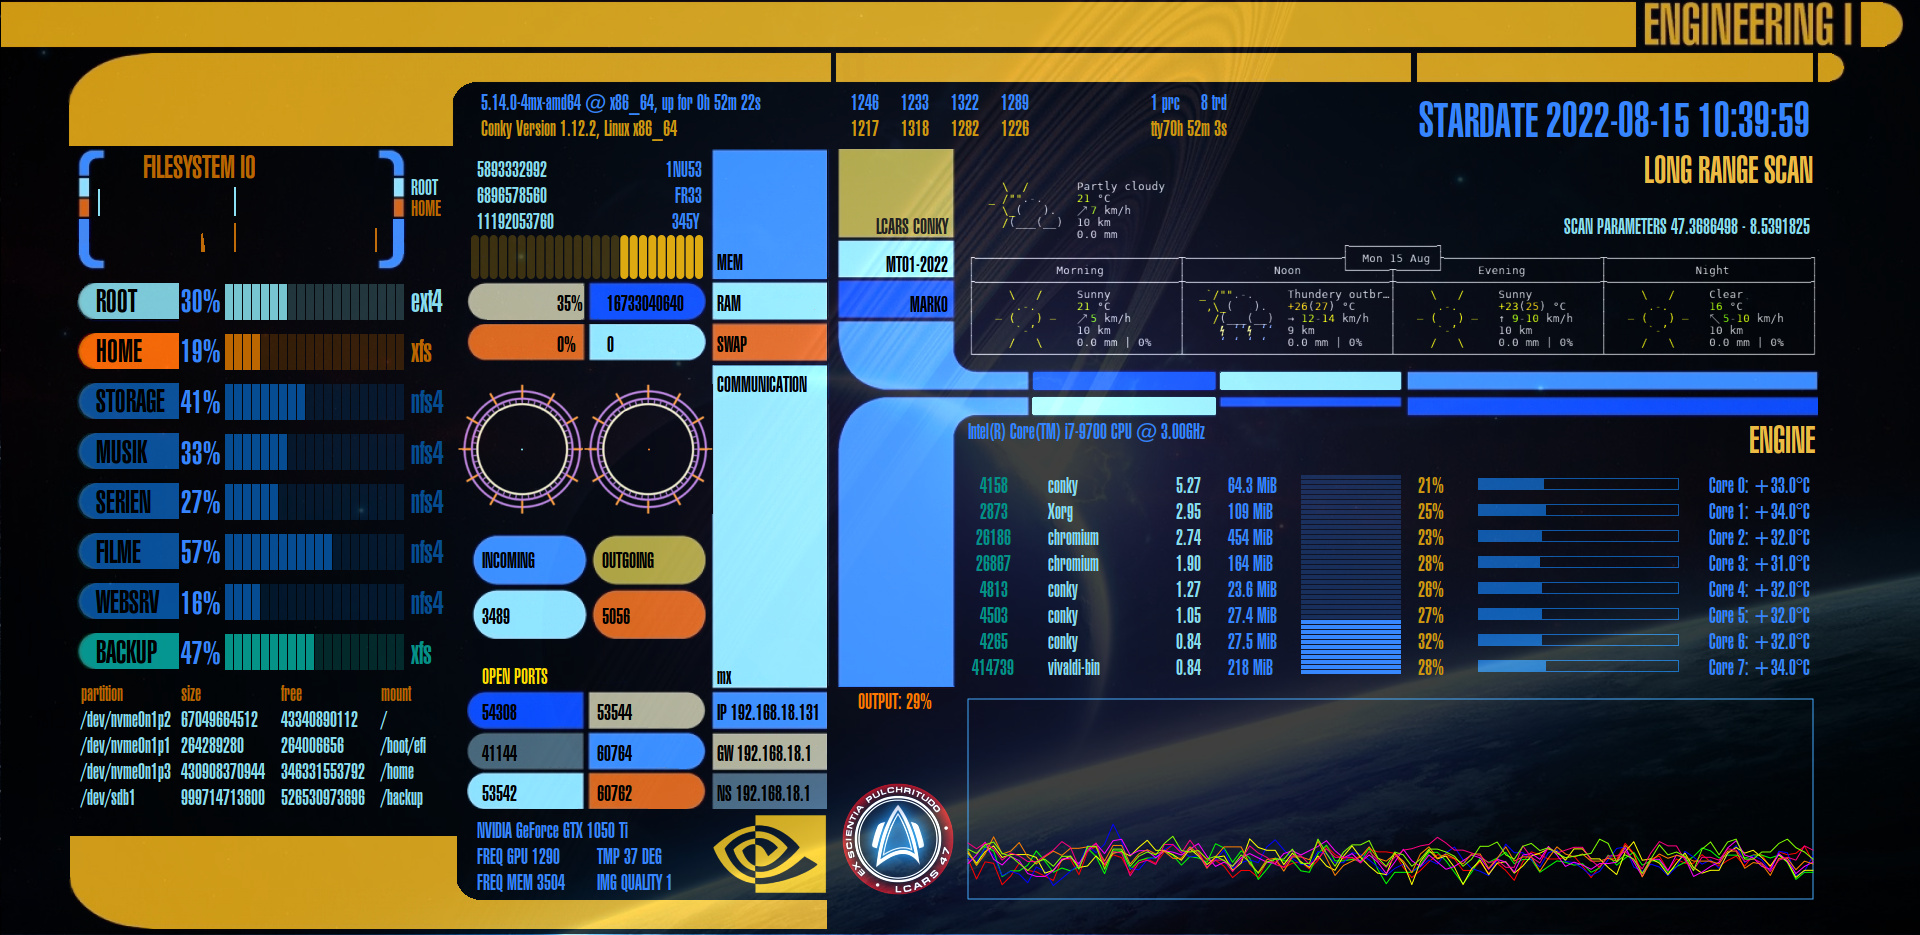Click the Core 0 usage bar
Screen dimensions: 1920x935
pos(1577,485)
